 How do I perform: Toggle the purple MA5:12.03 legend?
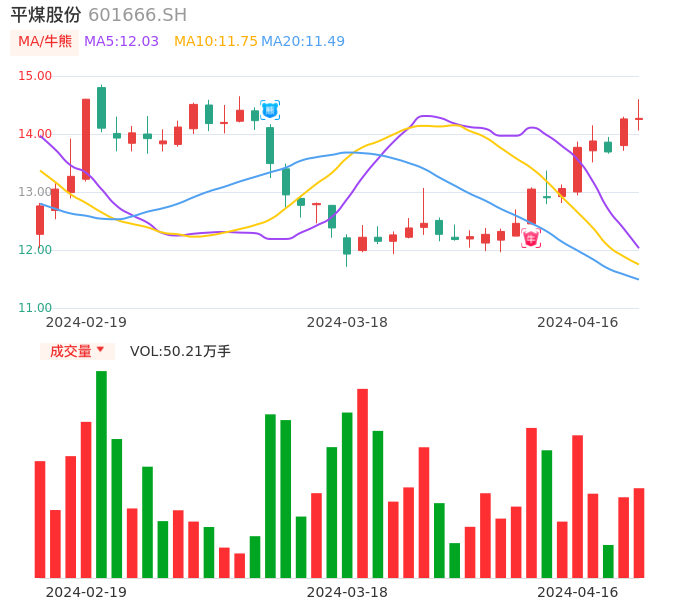click(121, 42)
